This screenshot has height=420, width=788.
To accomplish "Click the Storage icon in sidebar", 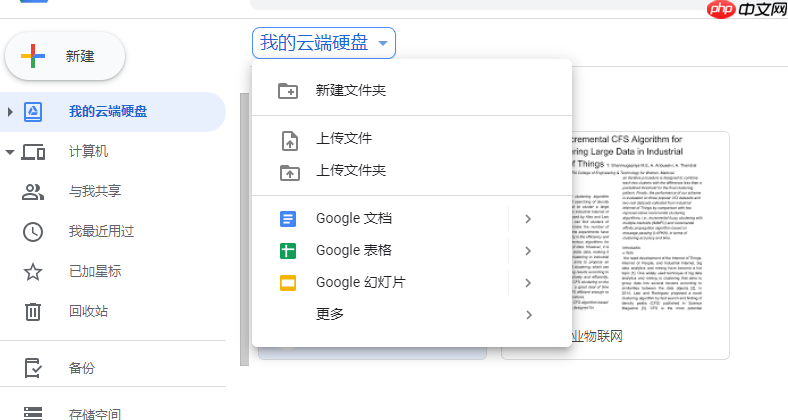I will [x=33, y=413].
